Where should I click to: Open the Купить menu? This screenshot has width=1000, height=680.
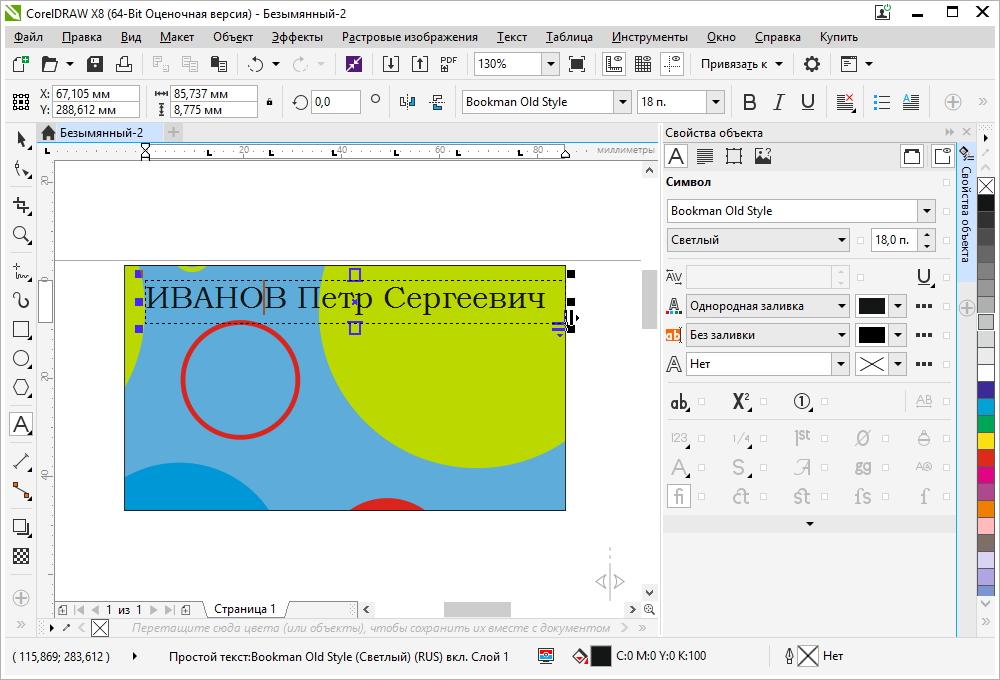[x=839, y=37]
